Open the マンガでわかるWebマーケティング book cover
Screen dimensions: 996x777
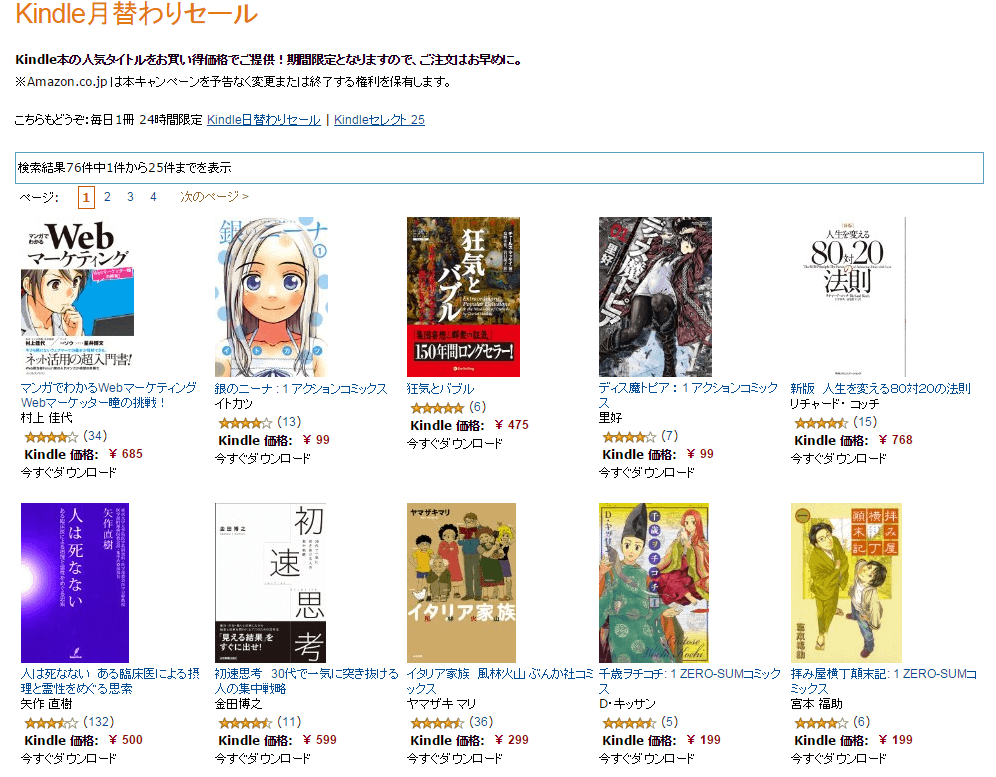77,297
